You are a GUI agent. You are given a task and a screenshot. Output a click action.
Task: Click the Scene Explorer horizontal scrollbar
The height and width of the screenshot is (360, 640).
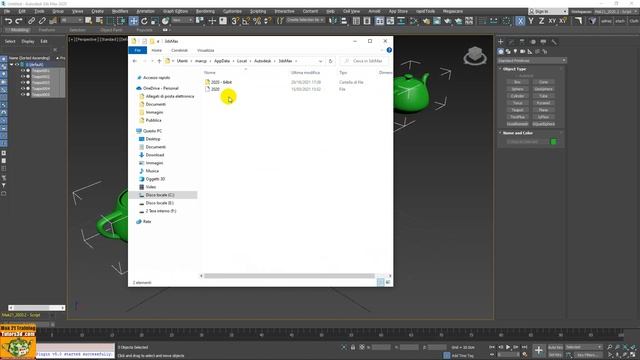point(36,308)
